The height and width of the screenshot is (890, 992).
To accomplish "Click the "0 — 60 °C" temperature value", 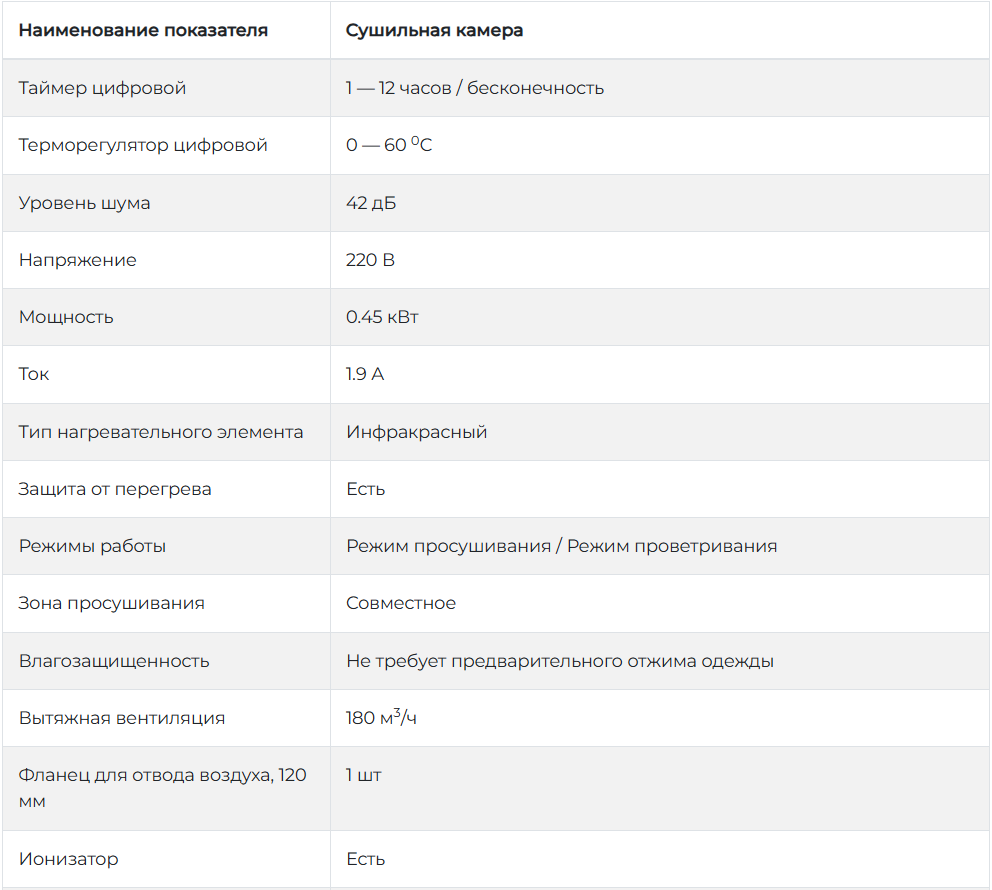I will coord(389,145).
